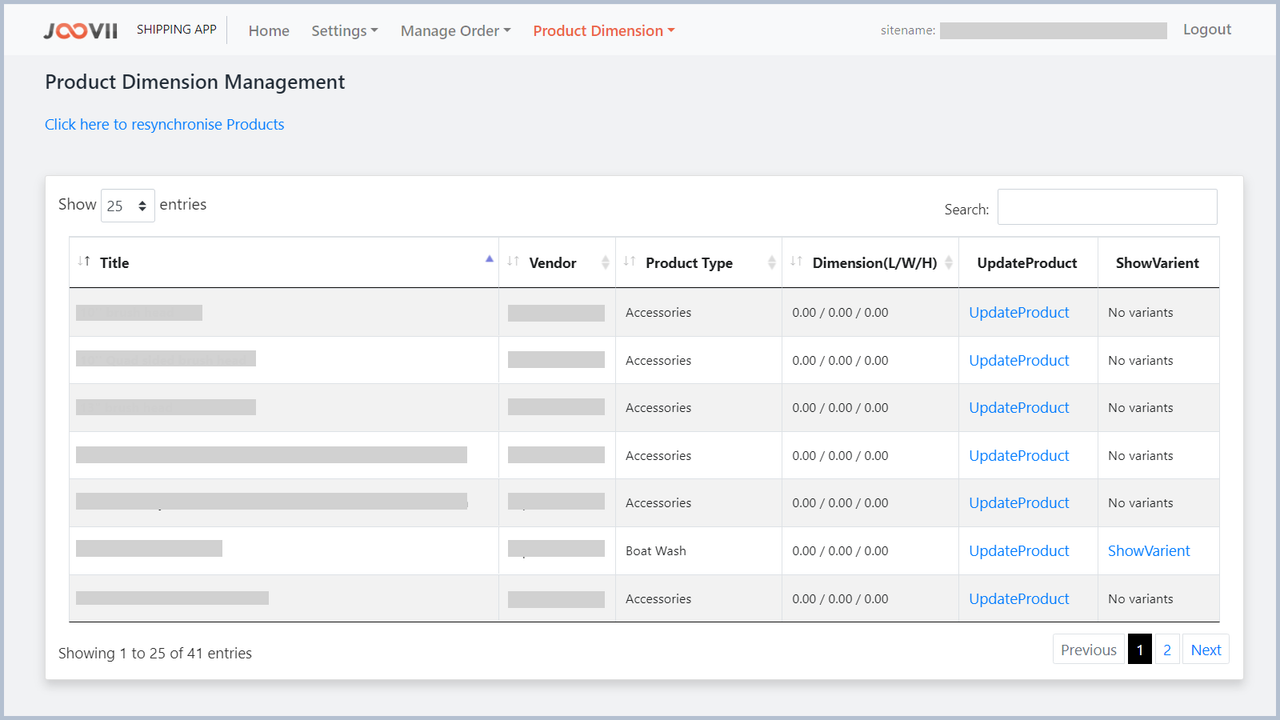Click the Product Type header inactive sort arrows

(x=771, y=262)
